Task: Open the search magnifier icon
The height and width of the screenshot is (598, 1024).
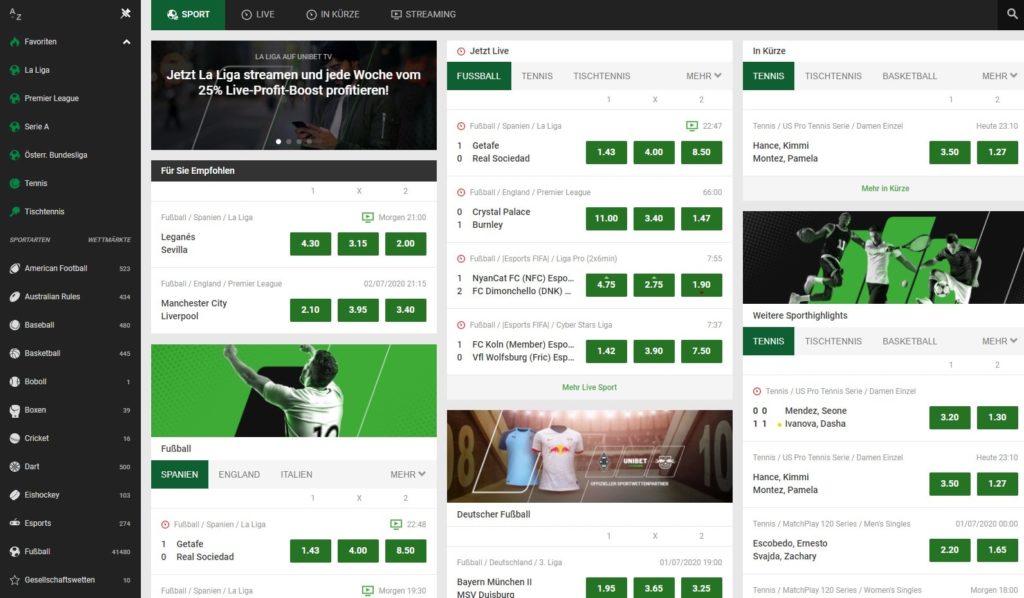Action: click(1012, 14)
